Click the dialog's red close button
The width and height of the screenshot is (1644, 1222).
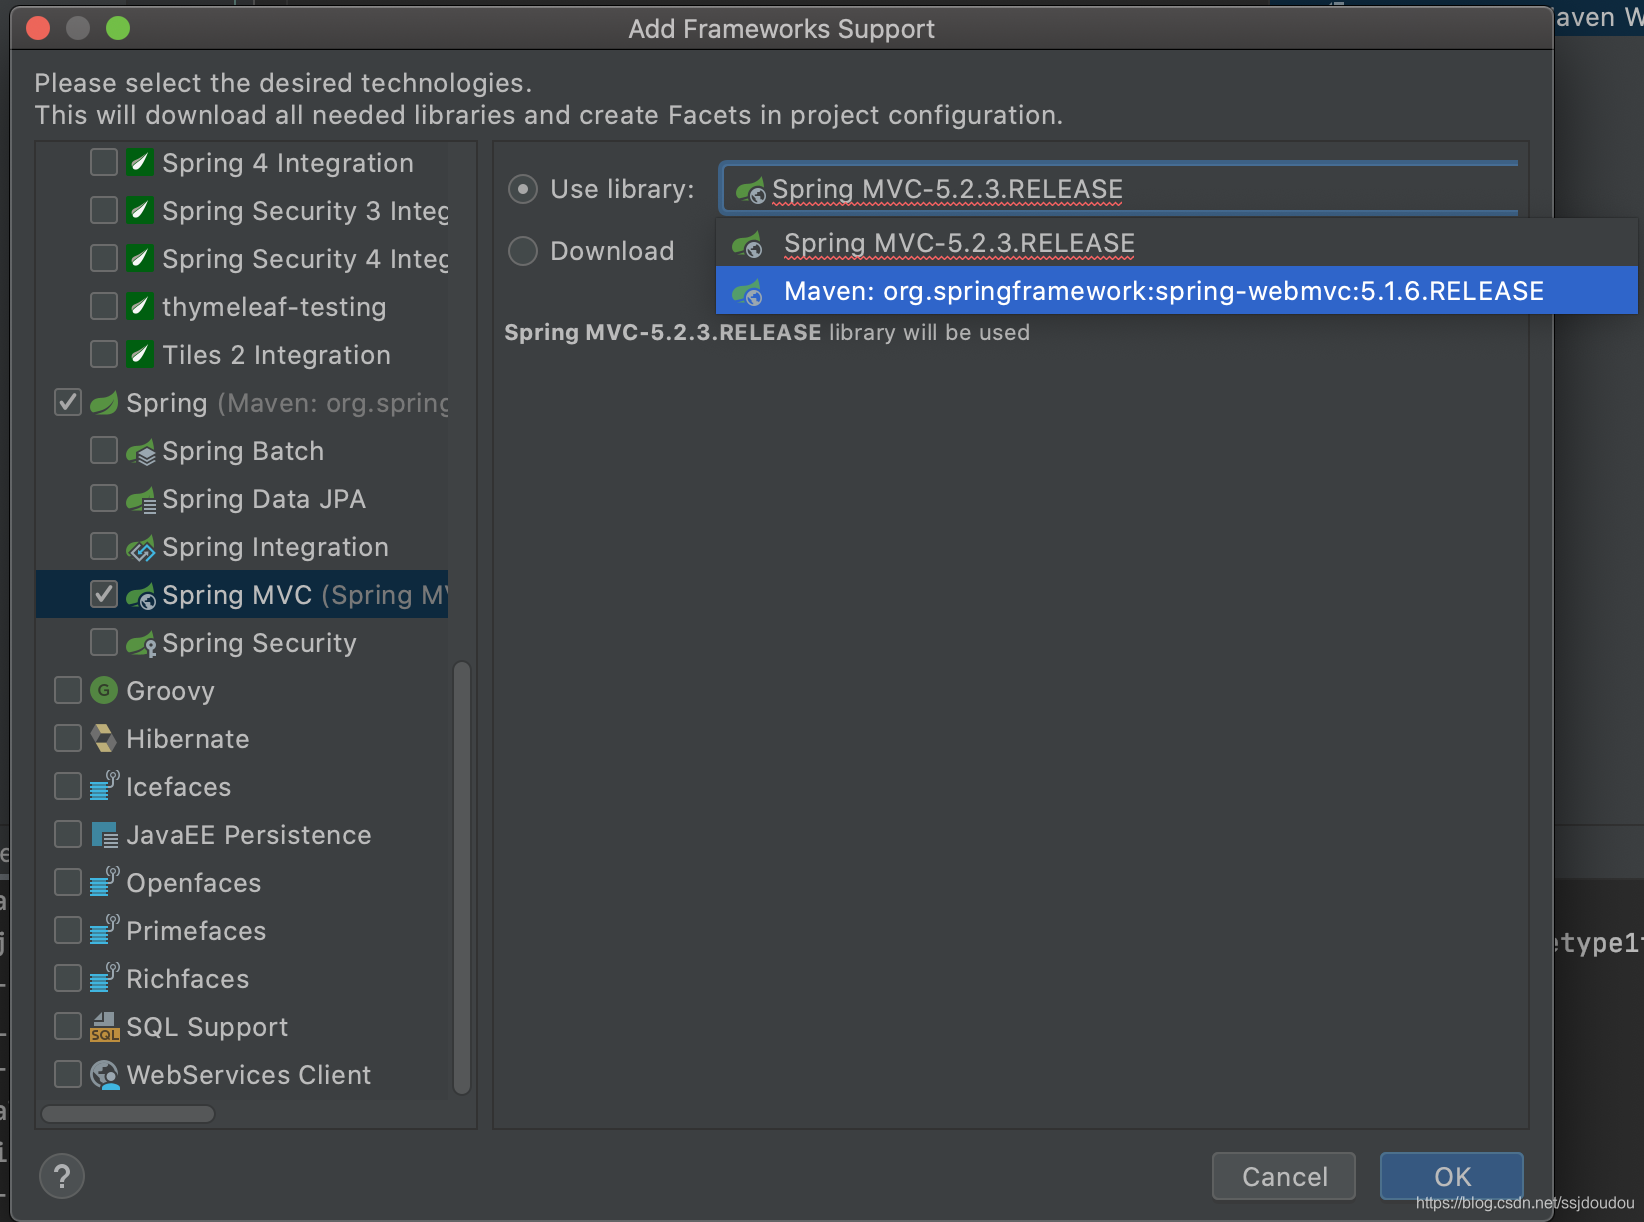coord(38,28)
